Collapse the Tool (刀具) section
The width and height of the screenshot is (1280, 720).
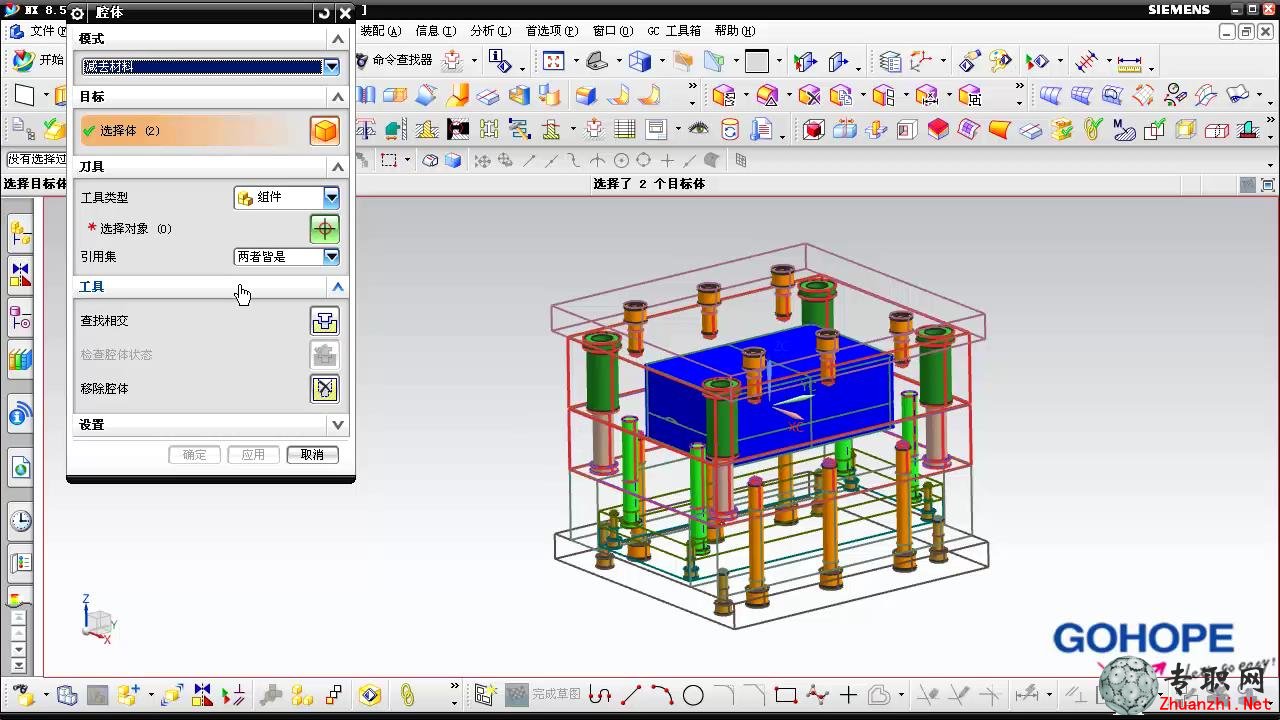tap(338, 167)
